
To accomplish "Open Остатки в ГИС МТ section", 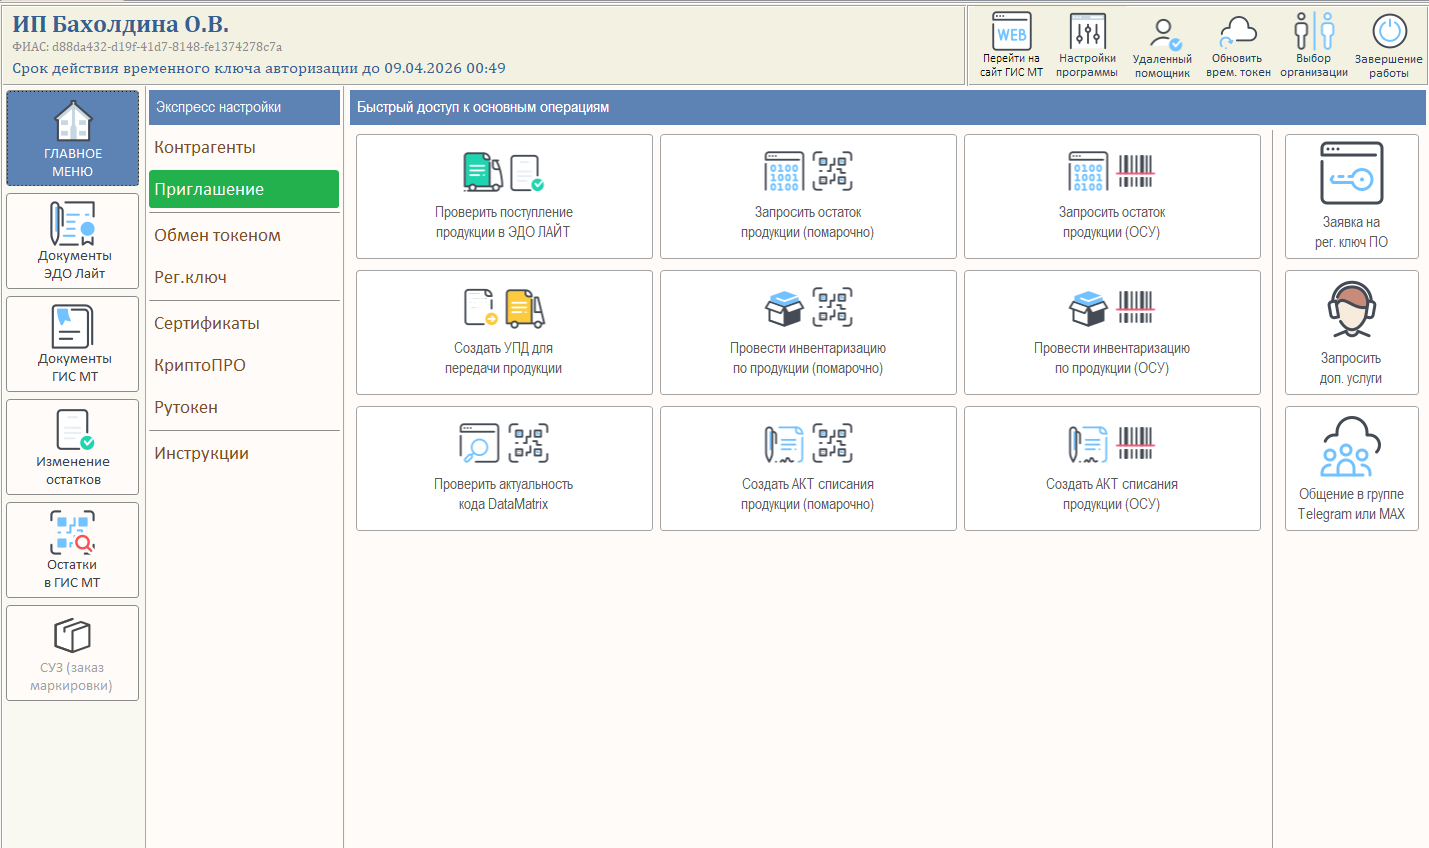I will coord(73,550).
